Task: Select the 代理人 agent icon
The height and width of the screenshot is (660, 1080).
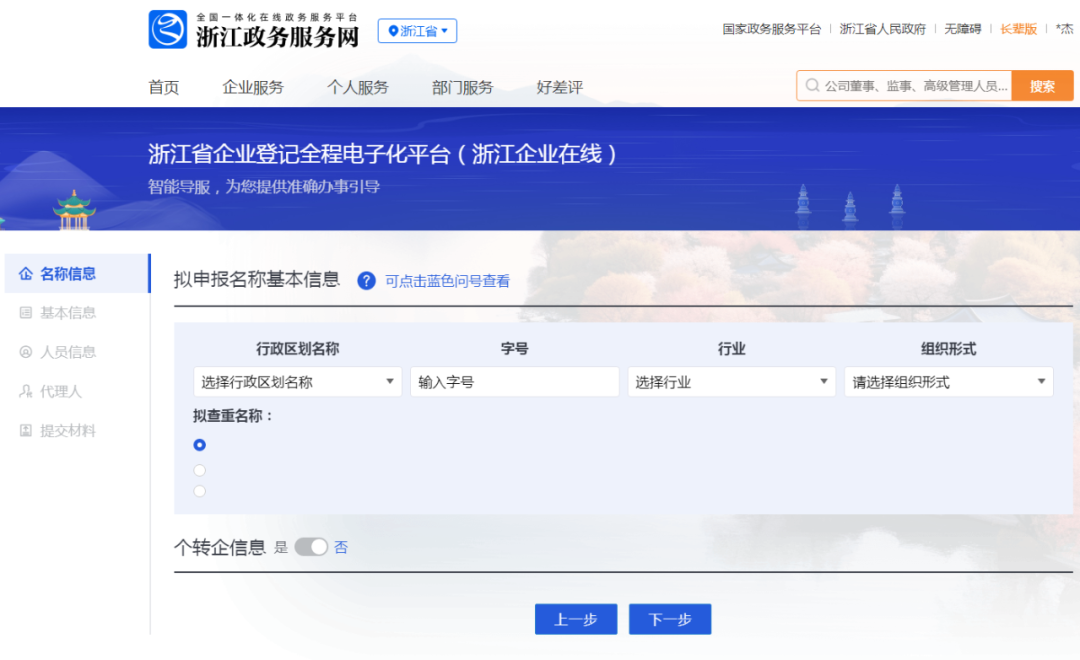Action: 25,390
